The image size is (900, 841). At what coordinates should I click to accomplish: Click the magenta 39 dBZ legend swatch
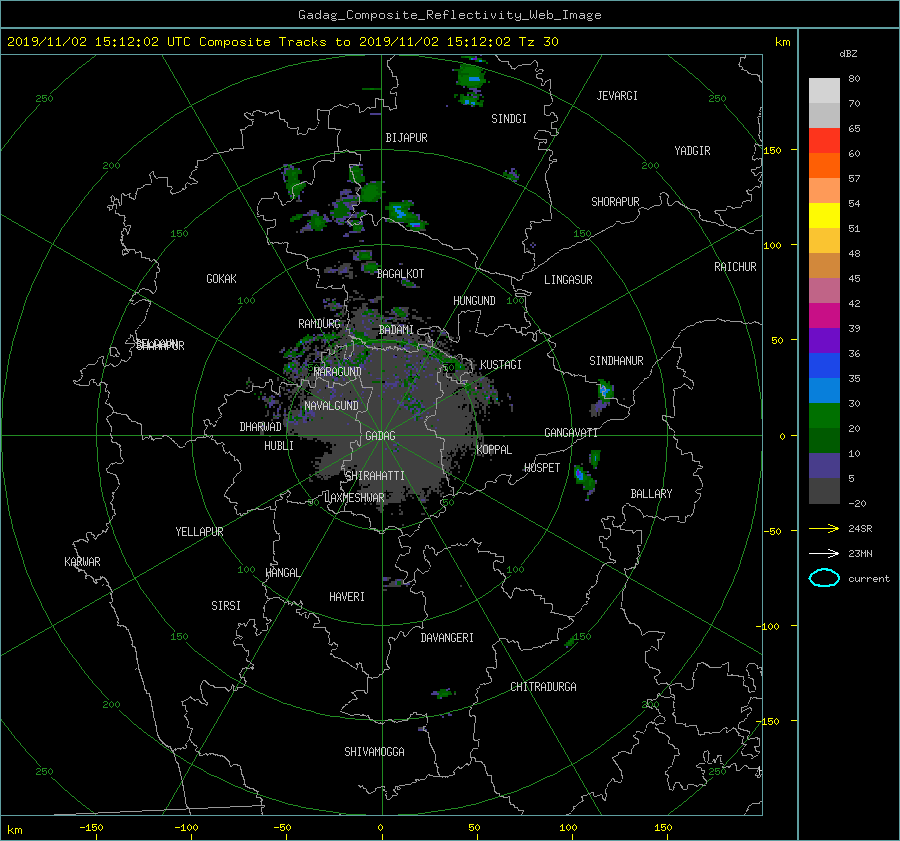pyautogui.click(x=824, y=315)
